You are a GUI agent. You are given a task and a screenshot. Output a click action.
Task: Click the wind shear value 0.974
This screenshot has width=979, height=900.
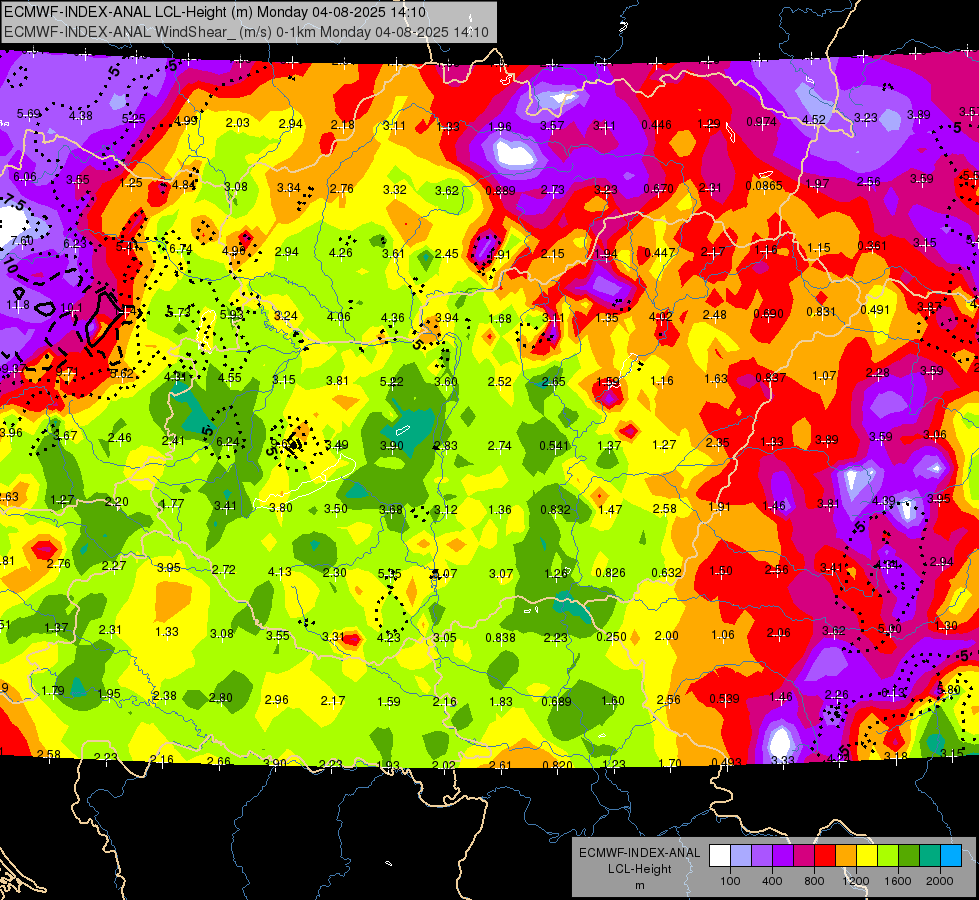click(761, 121)
